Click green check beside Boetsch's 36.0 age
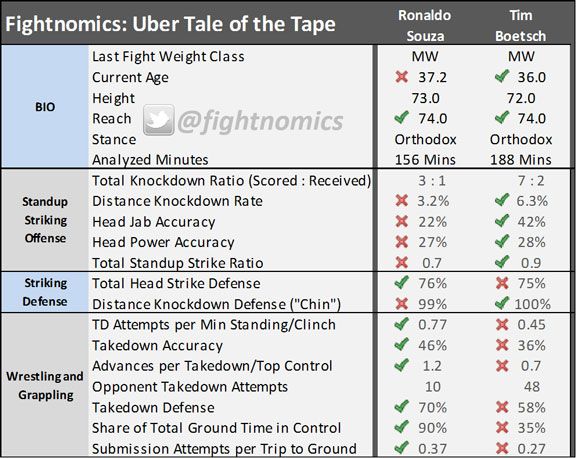The height and width of the screenshot is (458, 576). (x=501, y=76)
